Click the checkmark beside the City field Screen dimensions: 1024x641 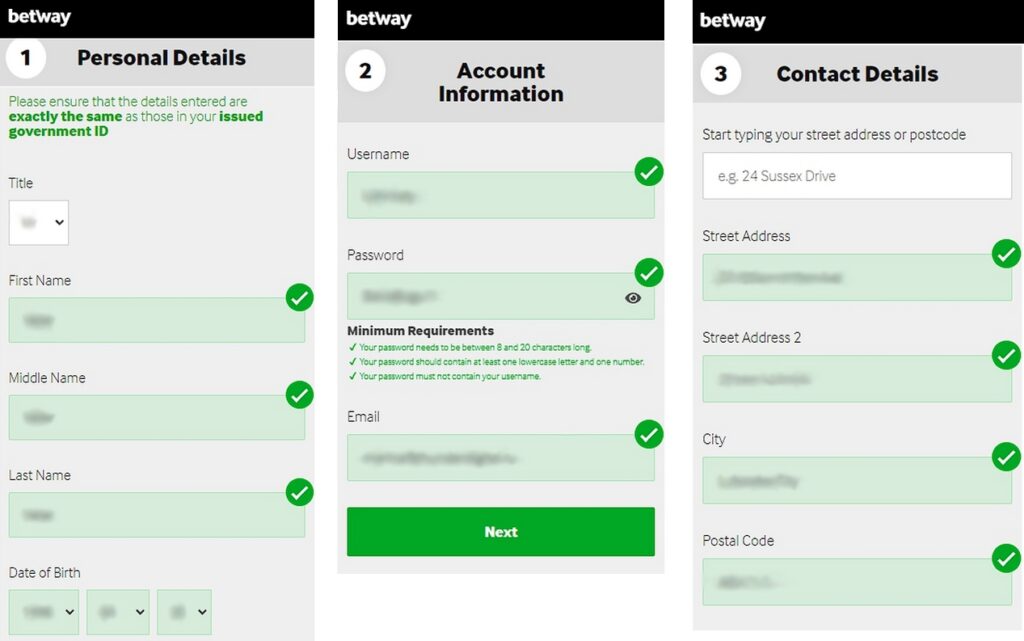tap(1006, 457)
